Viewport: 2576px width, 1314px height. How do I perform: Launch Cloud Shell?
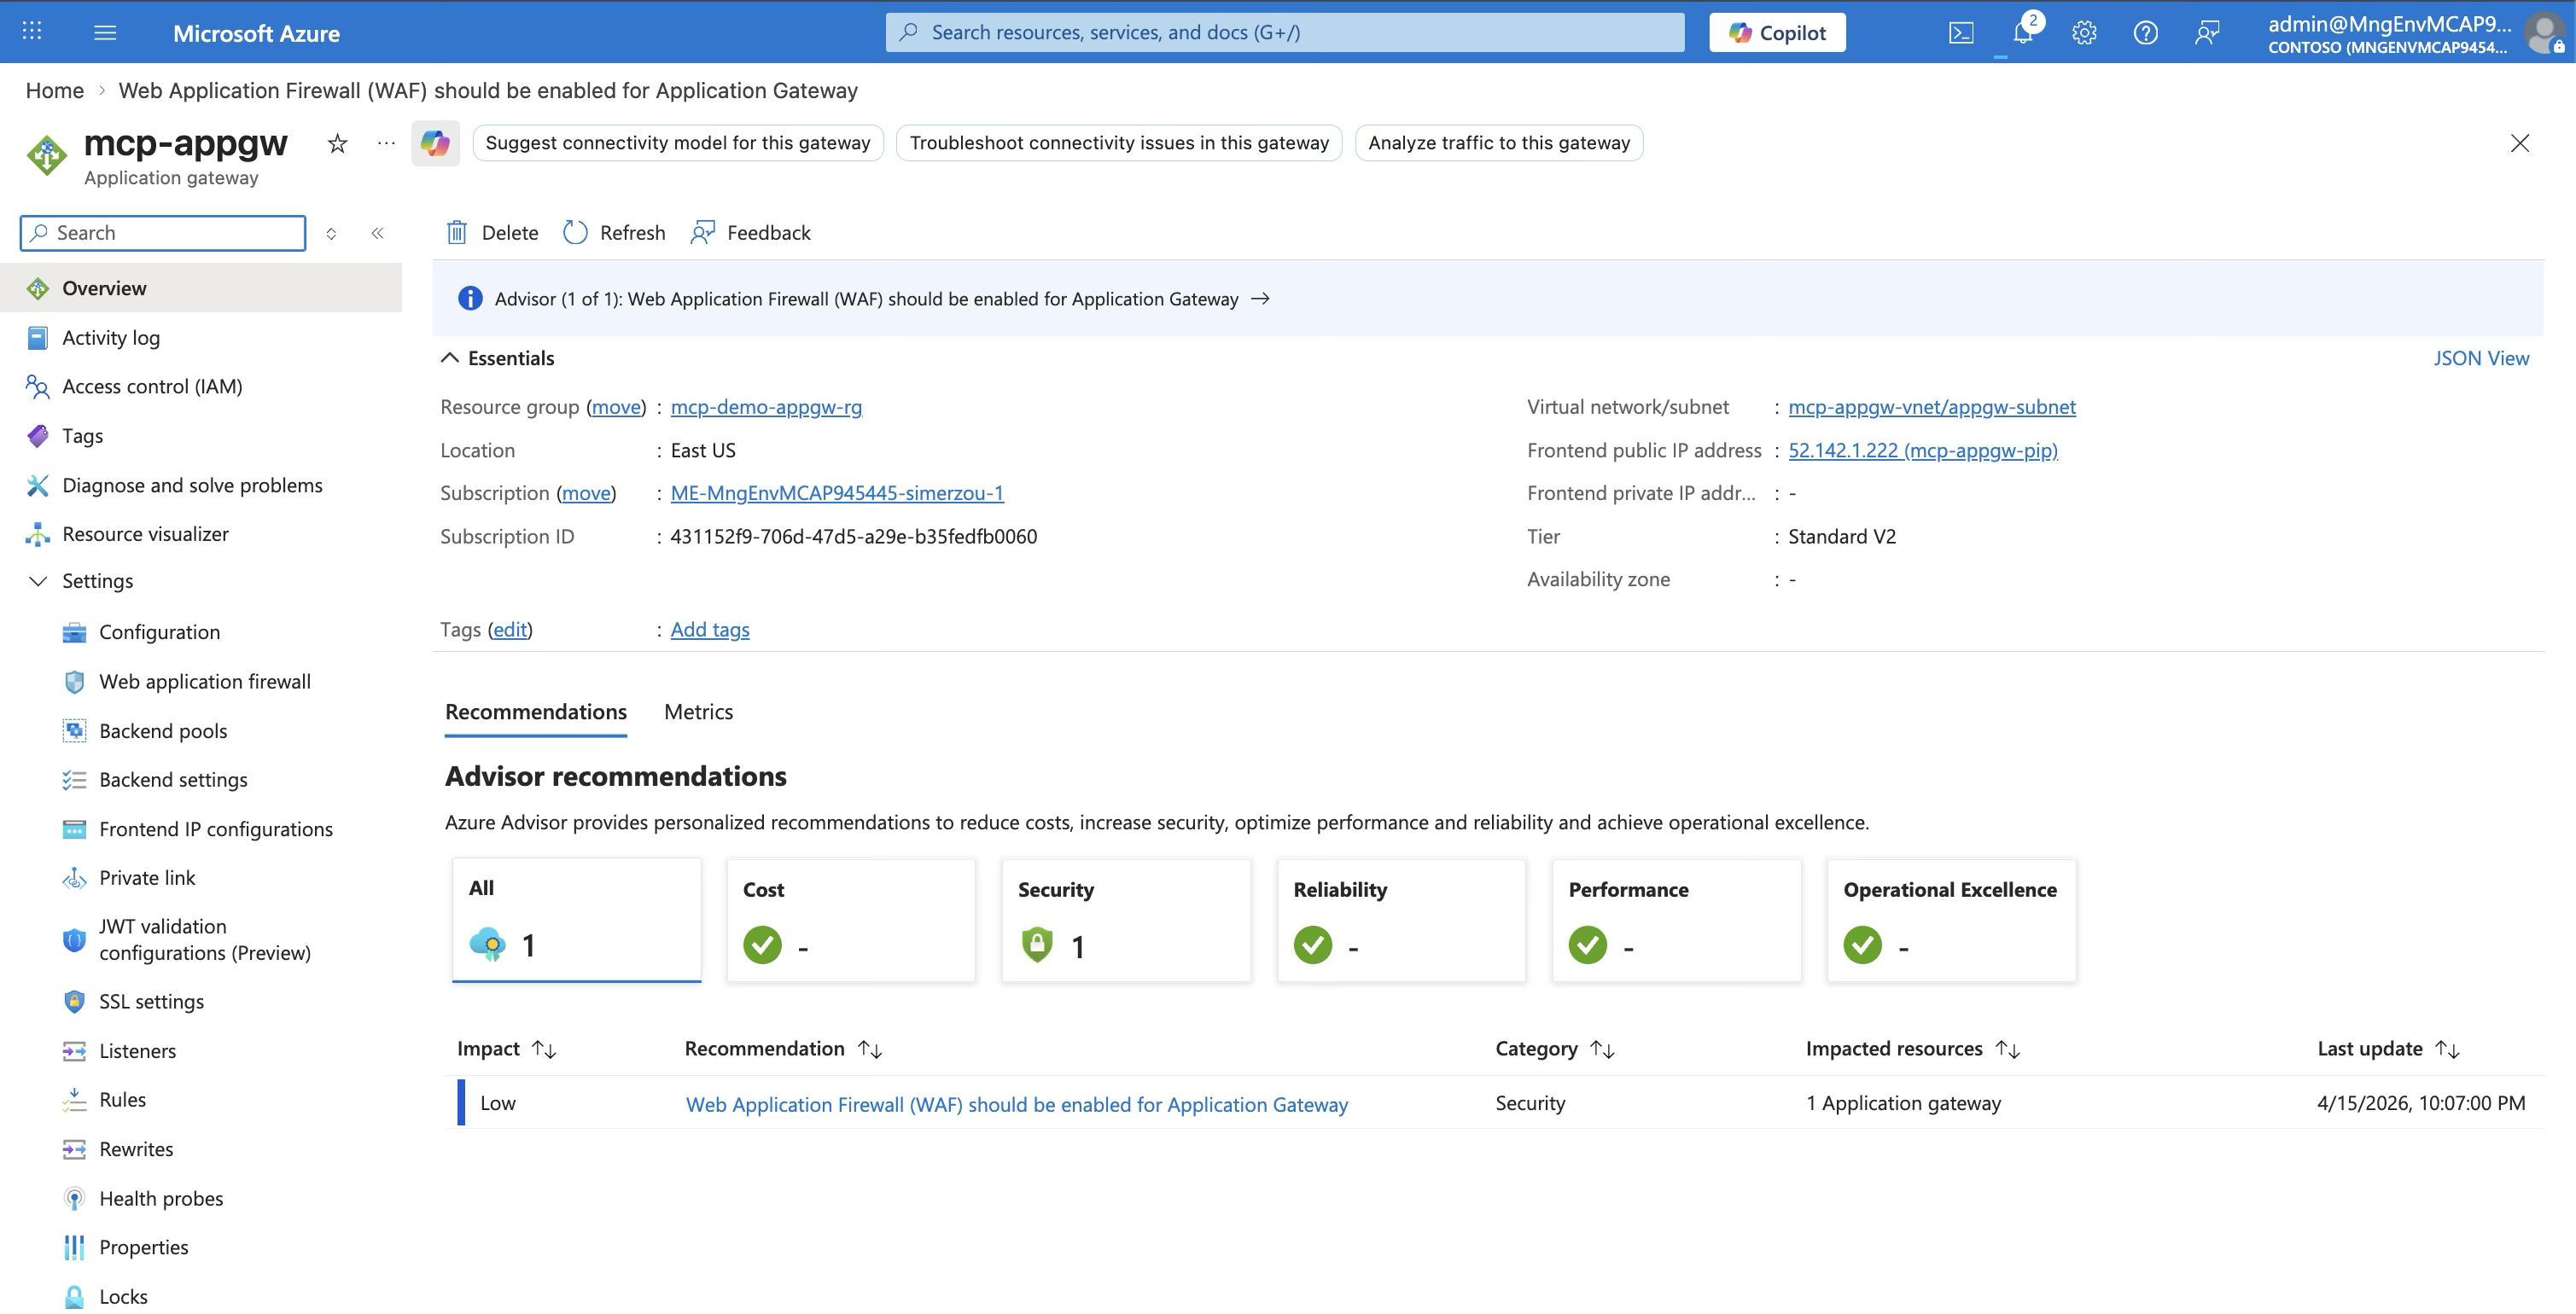pos(1960,31)
